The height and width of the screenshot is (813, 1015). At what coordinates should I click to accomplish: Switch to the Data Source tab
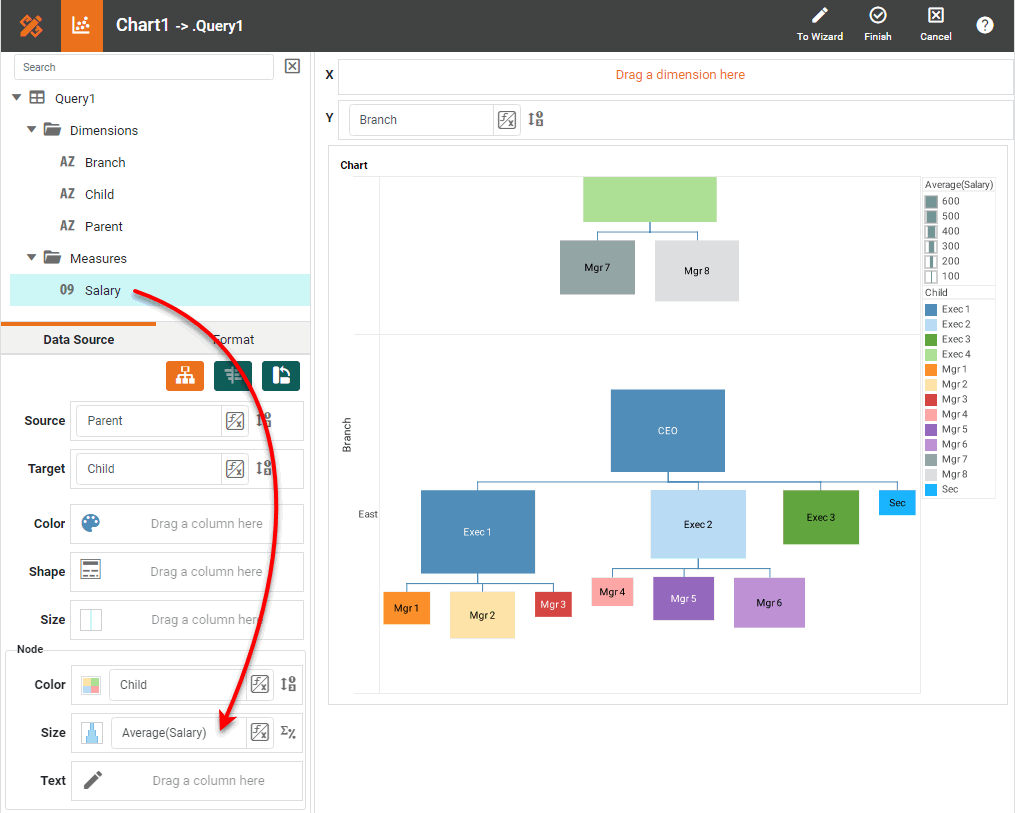pyautogui.click(x=78, y=340)
